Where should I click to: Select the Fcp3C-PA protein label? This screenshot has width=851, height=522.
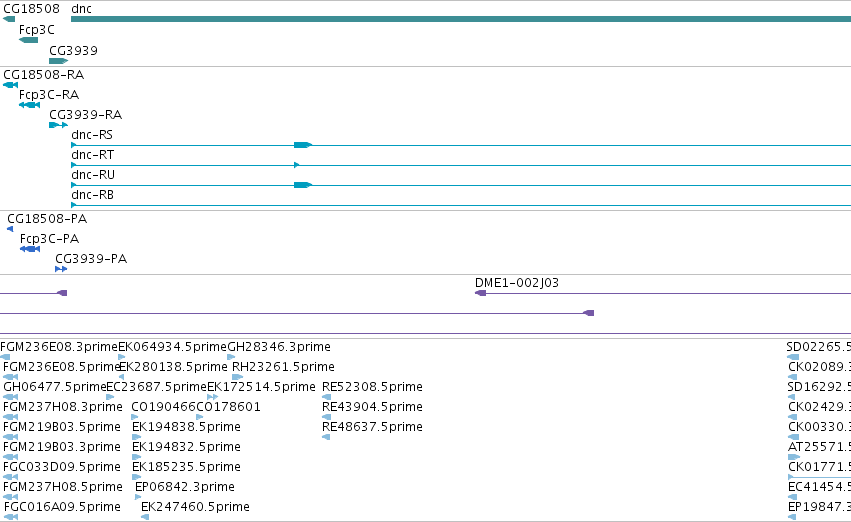tap(49, 239)
